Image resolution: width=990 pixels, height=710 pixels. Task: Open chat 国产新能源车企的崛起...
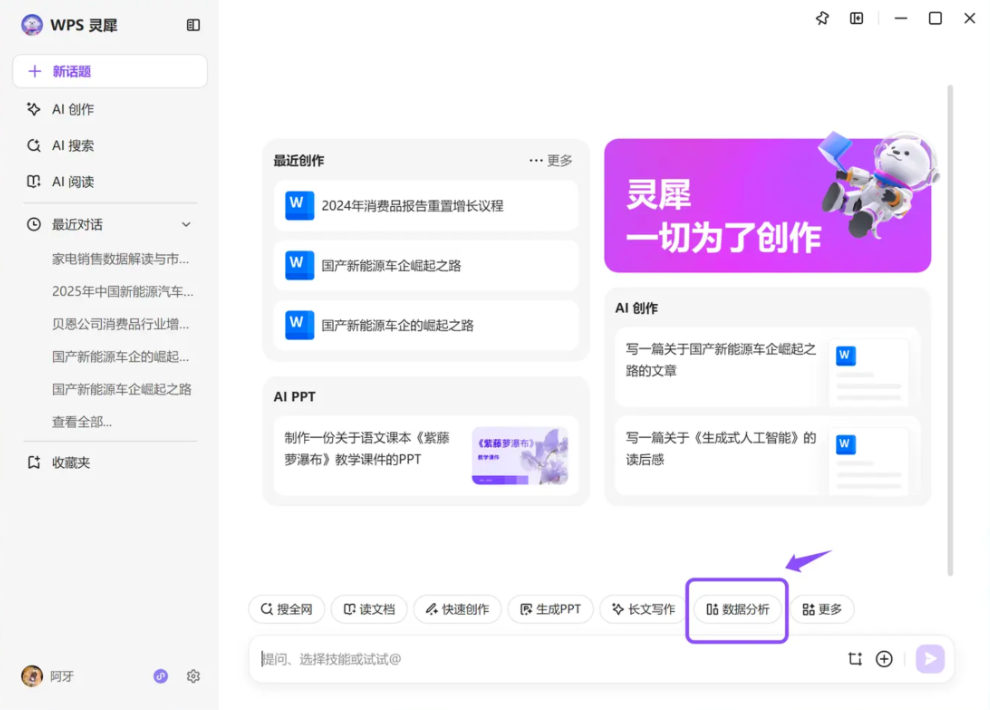point(121,357)
